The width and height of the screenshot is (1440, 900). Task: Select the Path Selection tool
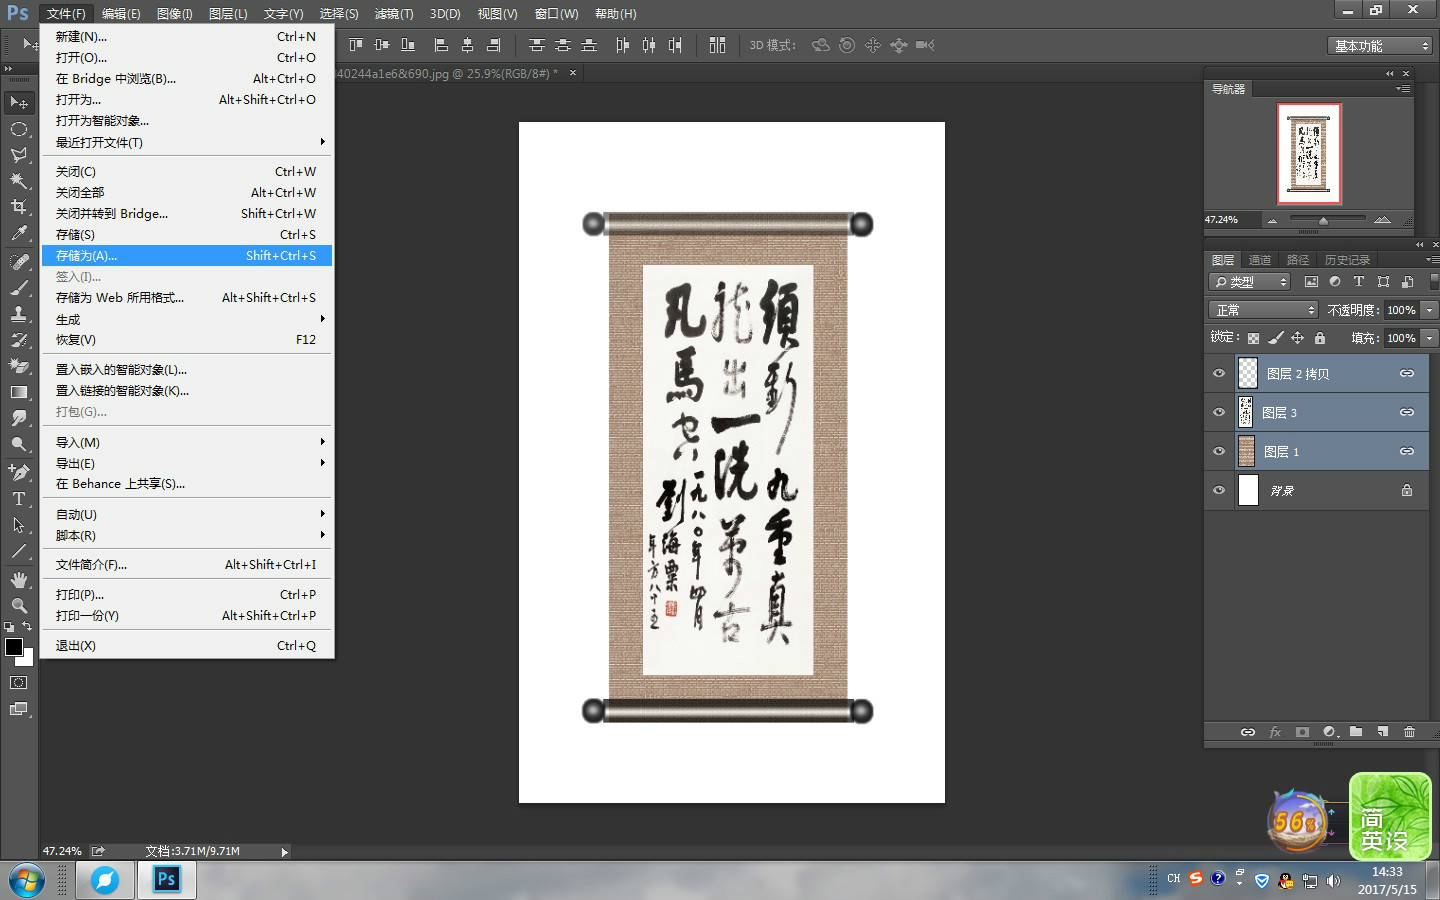(19, 524)
